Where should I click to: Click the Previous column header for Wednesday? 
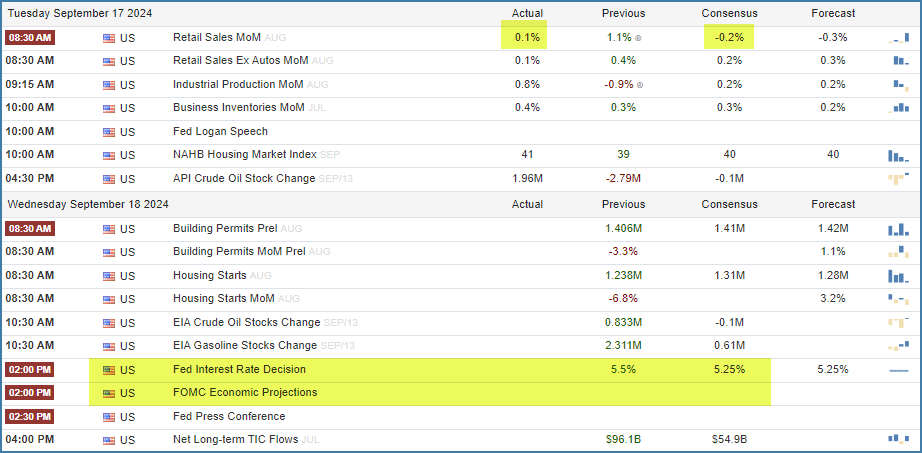(623, 204)
